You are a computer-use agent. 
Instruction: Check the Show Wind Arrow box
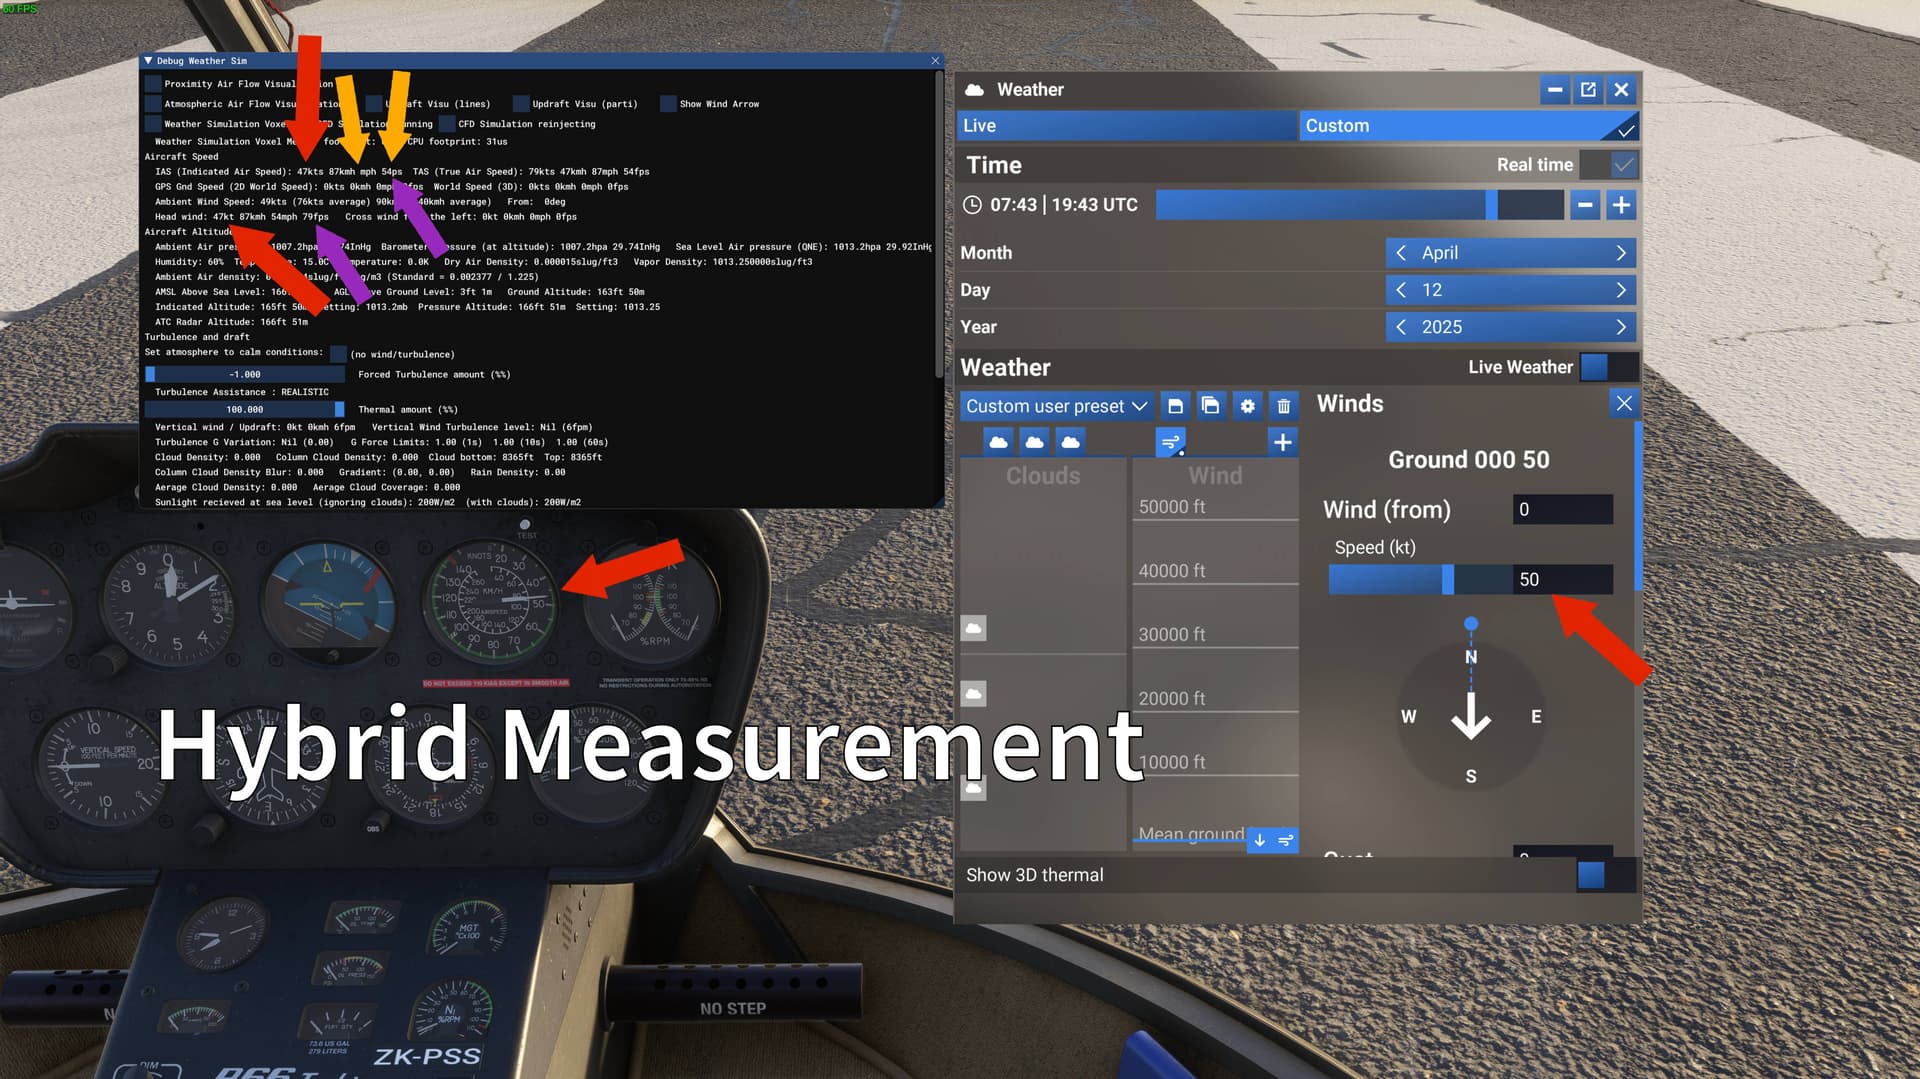[x=668, y=104]
